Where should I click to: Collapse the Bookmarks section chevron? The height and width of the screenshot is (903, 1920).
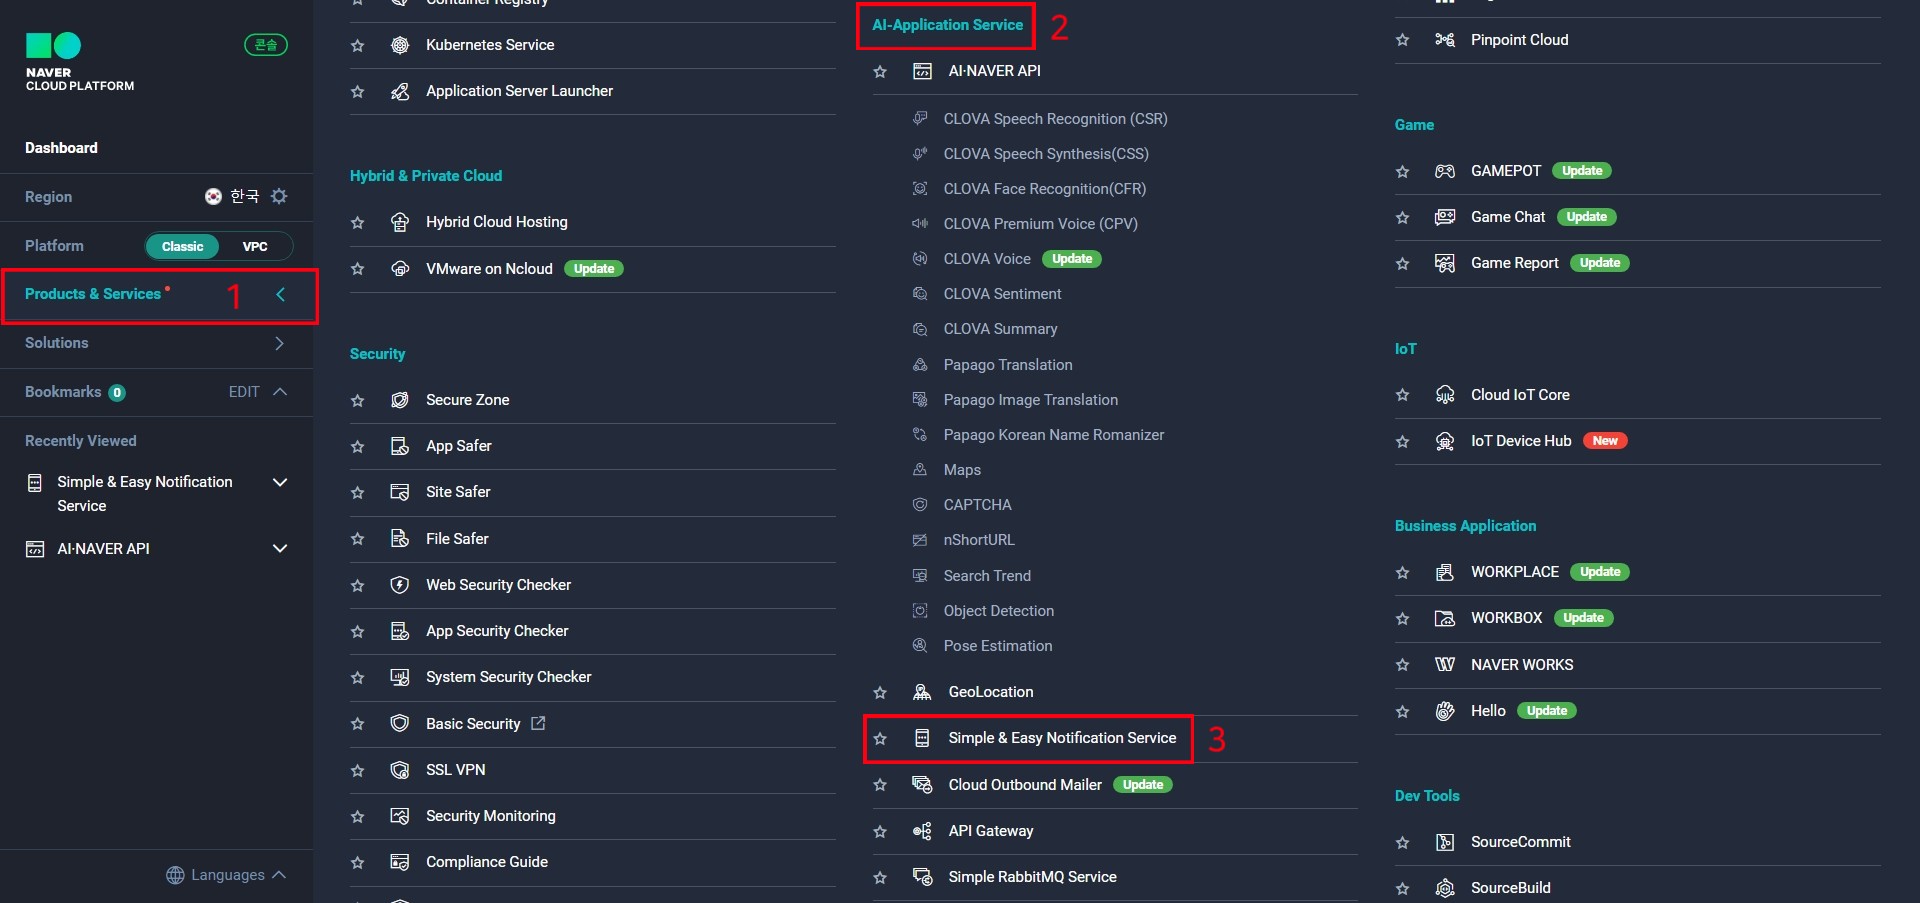(x=280, y=392)
